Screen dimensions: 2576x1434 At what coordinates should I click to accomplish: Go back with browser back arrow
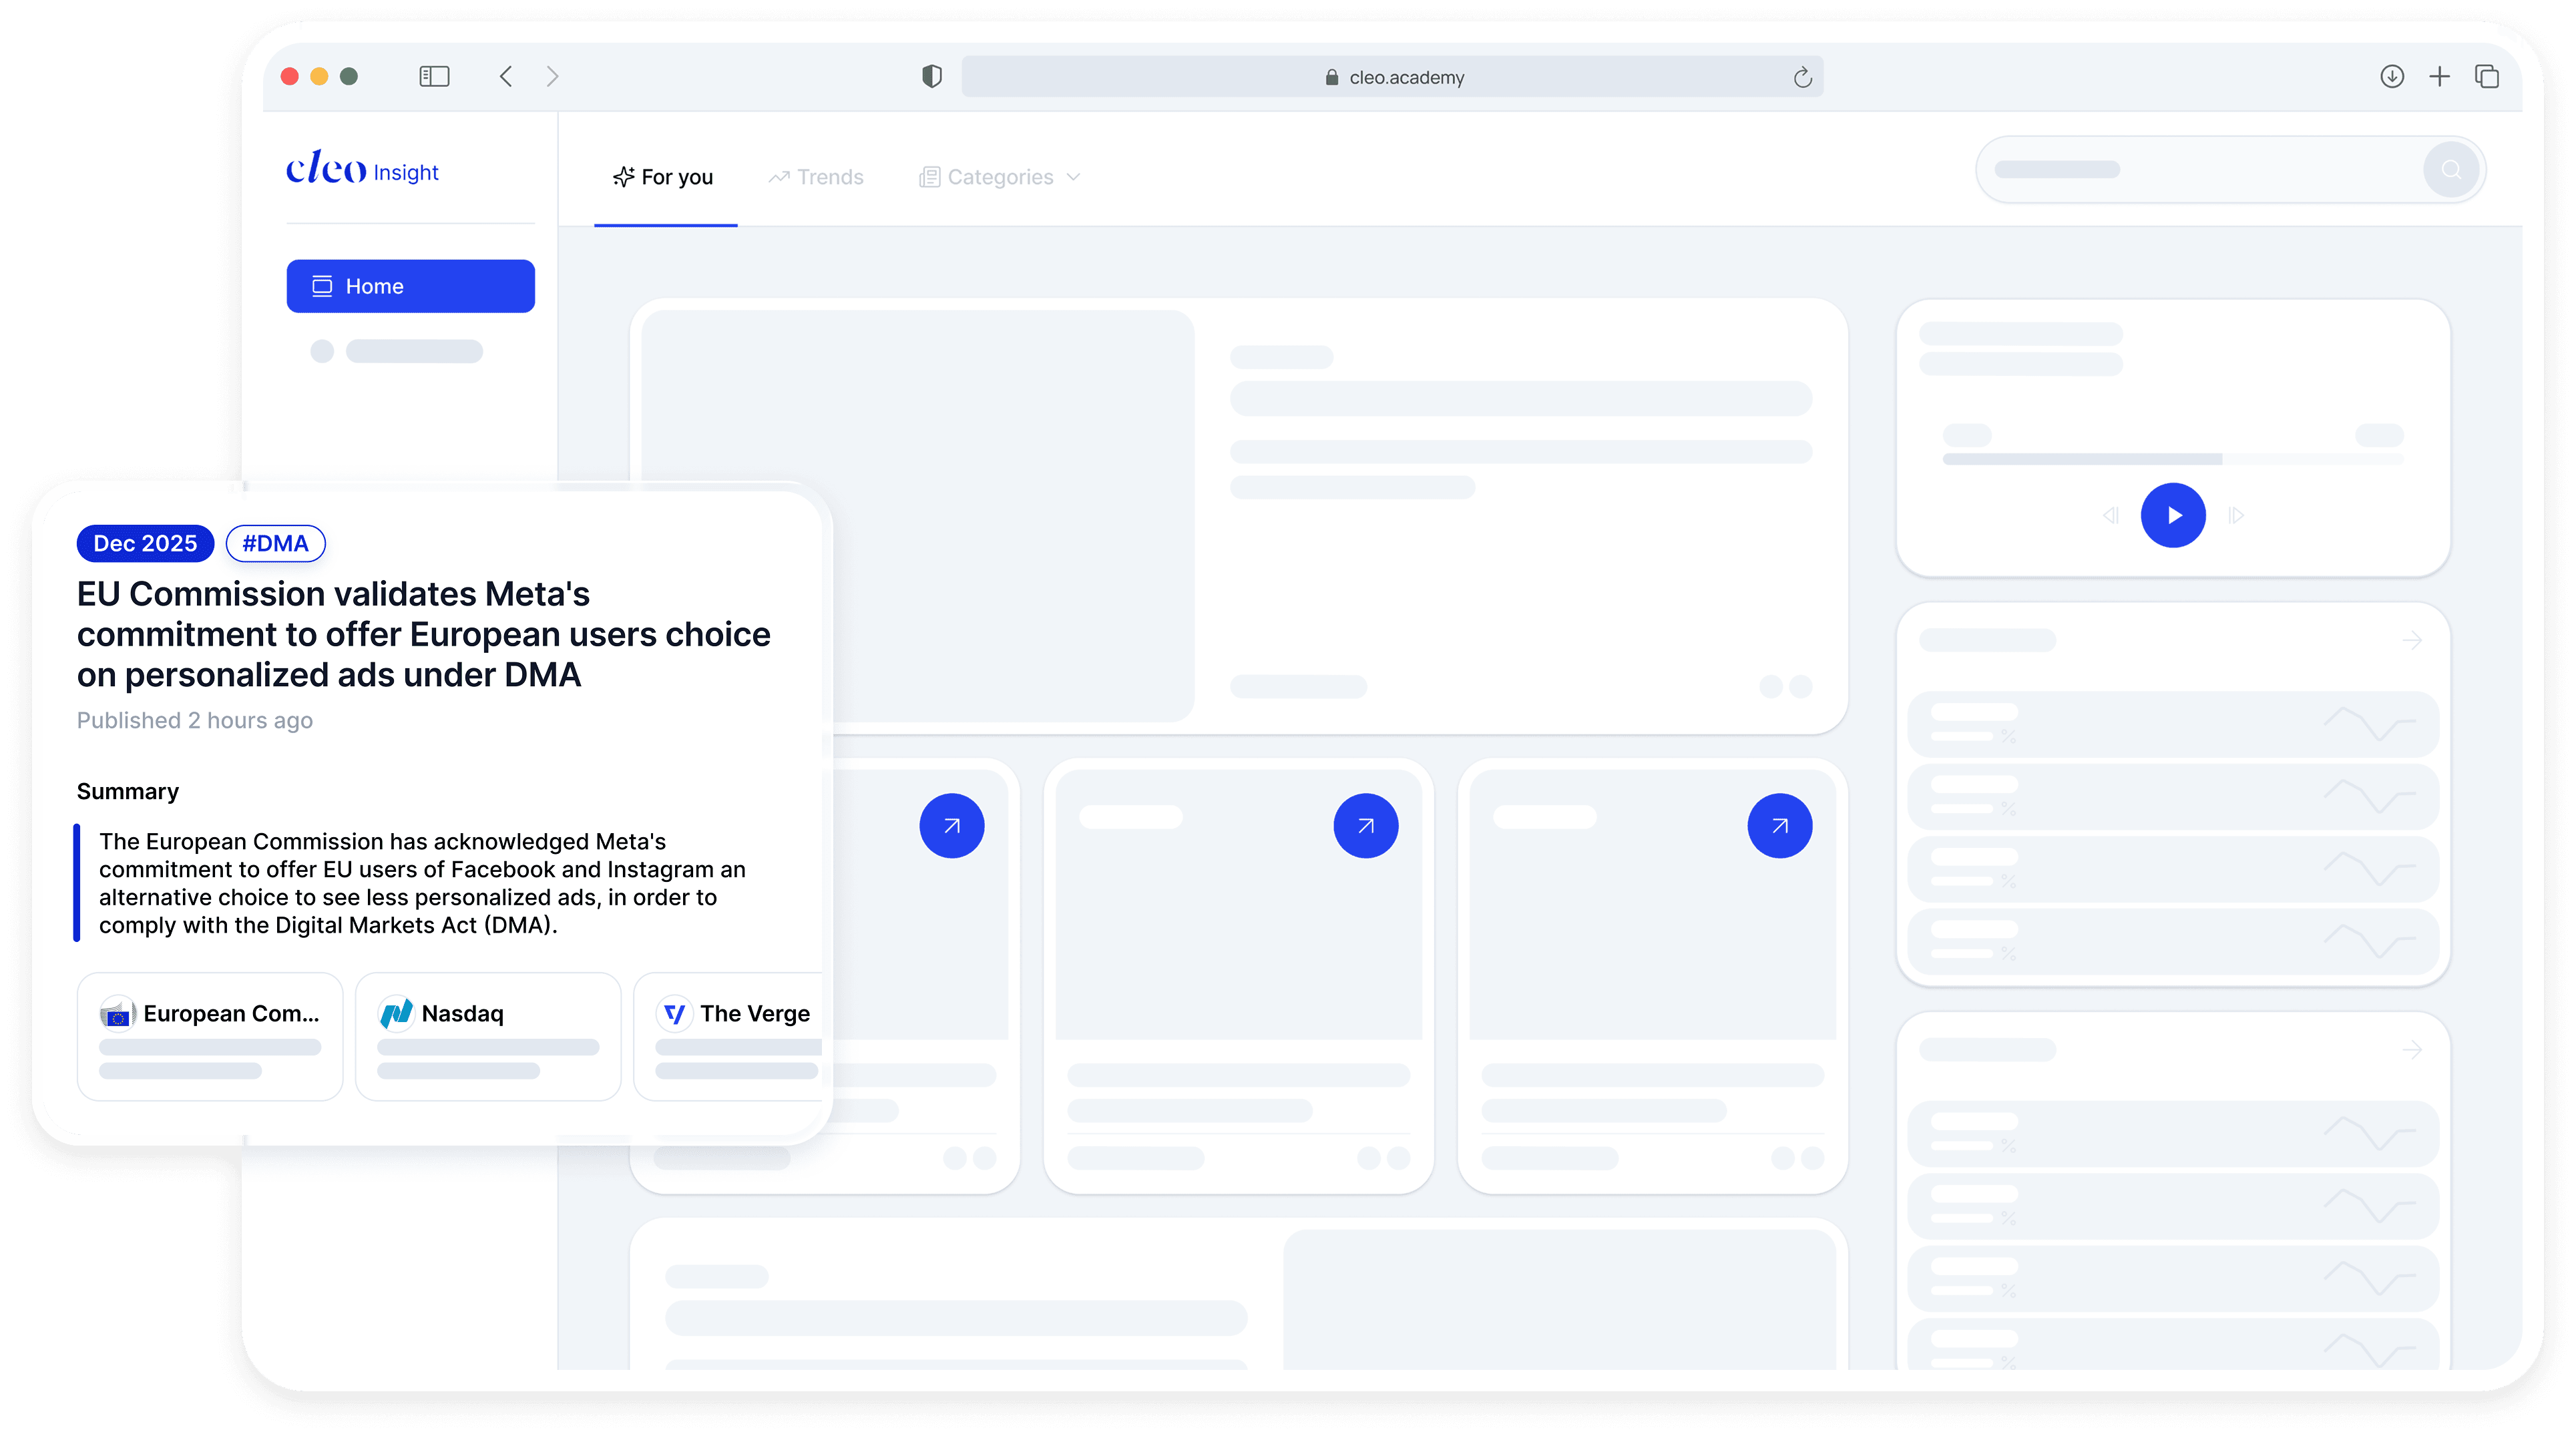coord(506,77)
